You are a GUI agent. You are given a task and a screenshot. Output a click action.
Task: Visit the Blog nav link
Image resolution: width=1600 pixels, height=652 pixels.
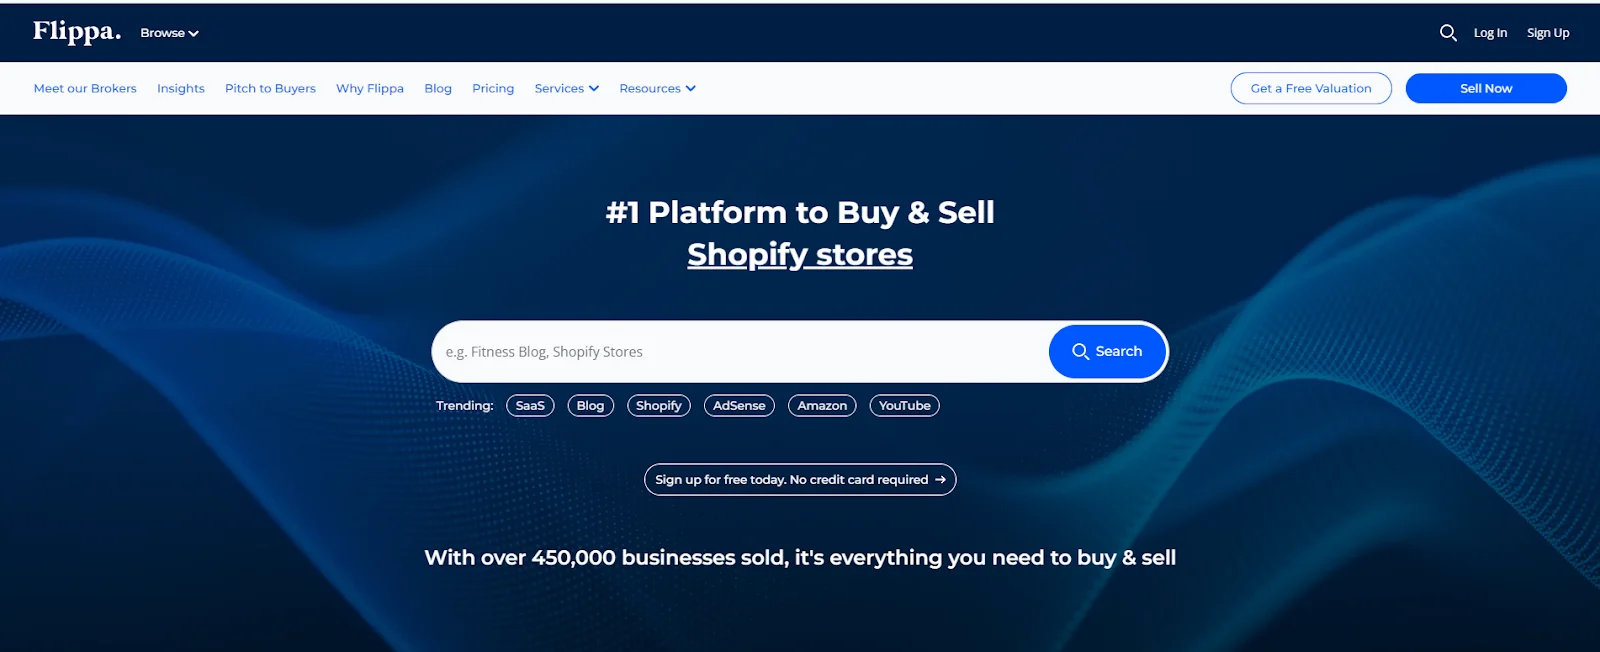click(438, 88)
